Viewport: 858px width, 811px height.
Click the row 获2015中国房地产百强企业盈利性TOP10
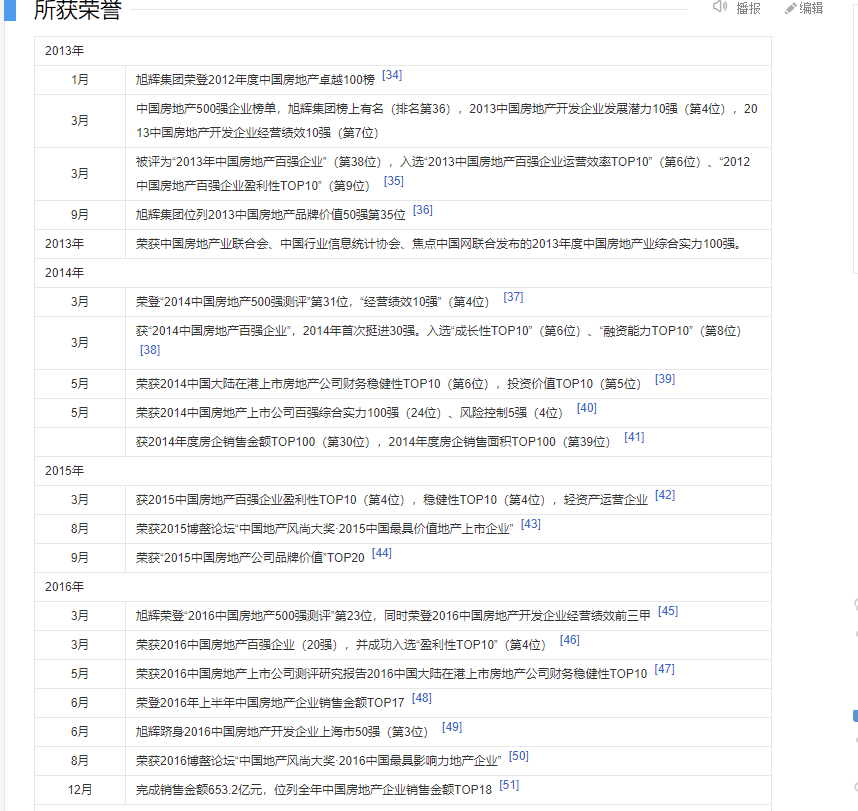[x=403, y=500]
